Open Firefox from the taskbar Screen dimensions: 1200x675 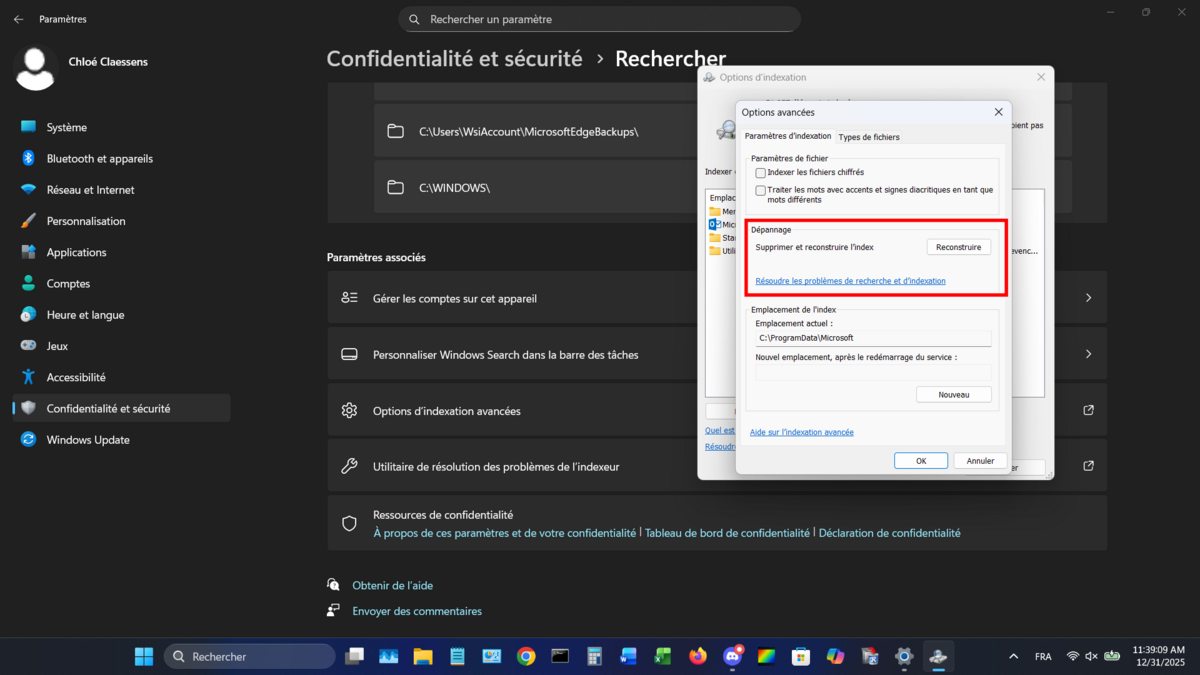[x=698, y=657]
